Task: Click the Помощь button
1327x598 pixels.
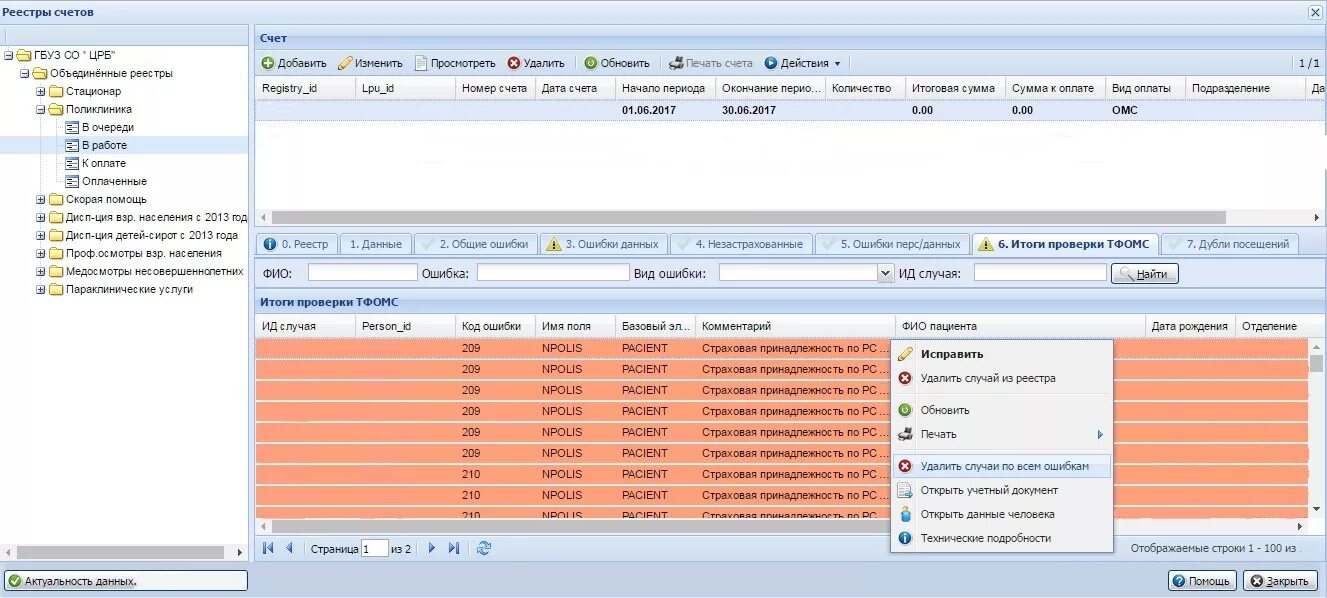Action: point(1203,581)
